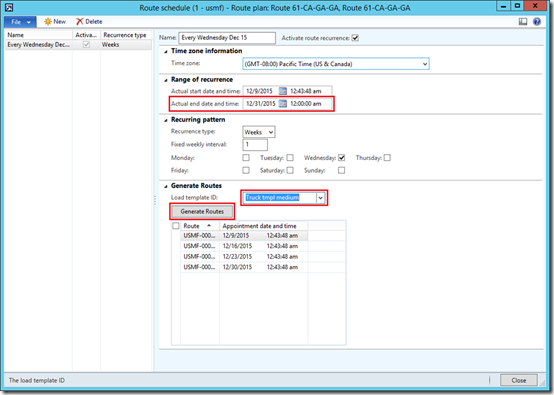Check the Tuesday checkbox
The width and height of the screenshot is (554, 395).
pyautogui.click(x=290, y=158)
